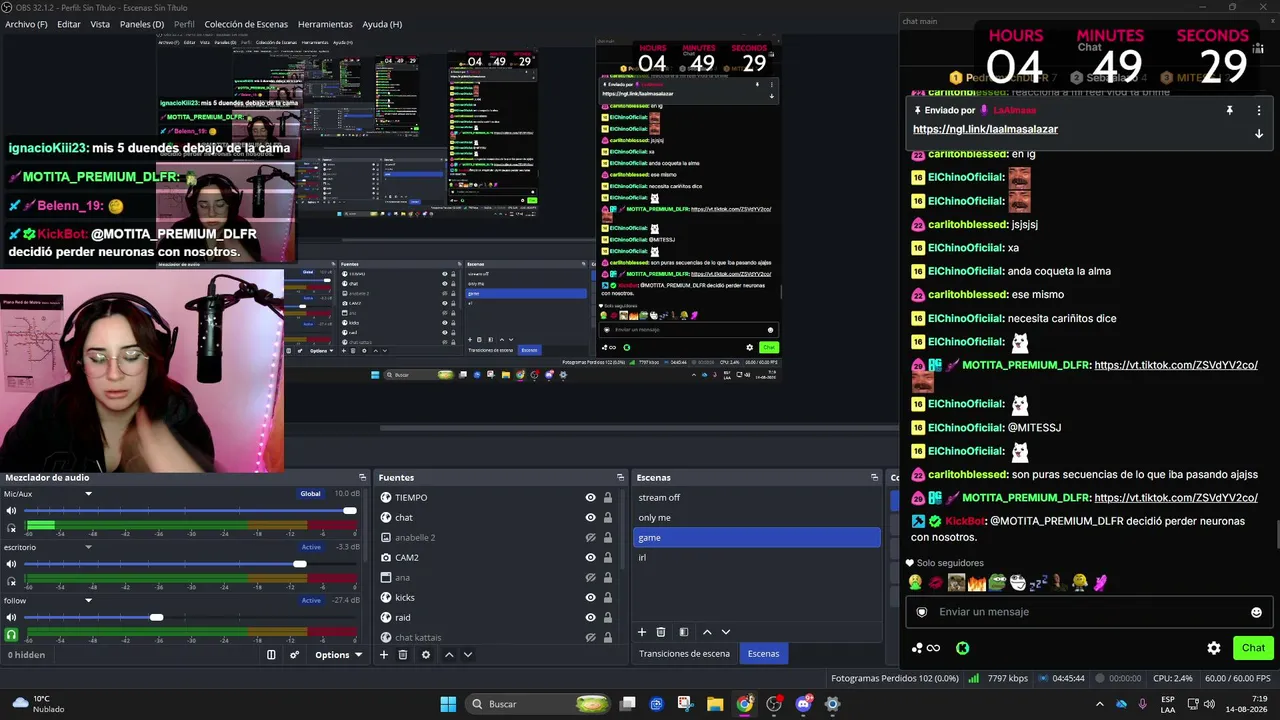Hide the raid source
1280x720 pixels.
pyautogui.click(x=590, y=618)
